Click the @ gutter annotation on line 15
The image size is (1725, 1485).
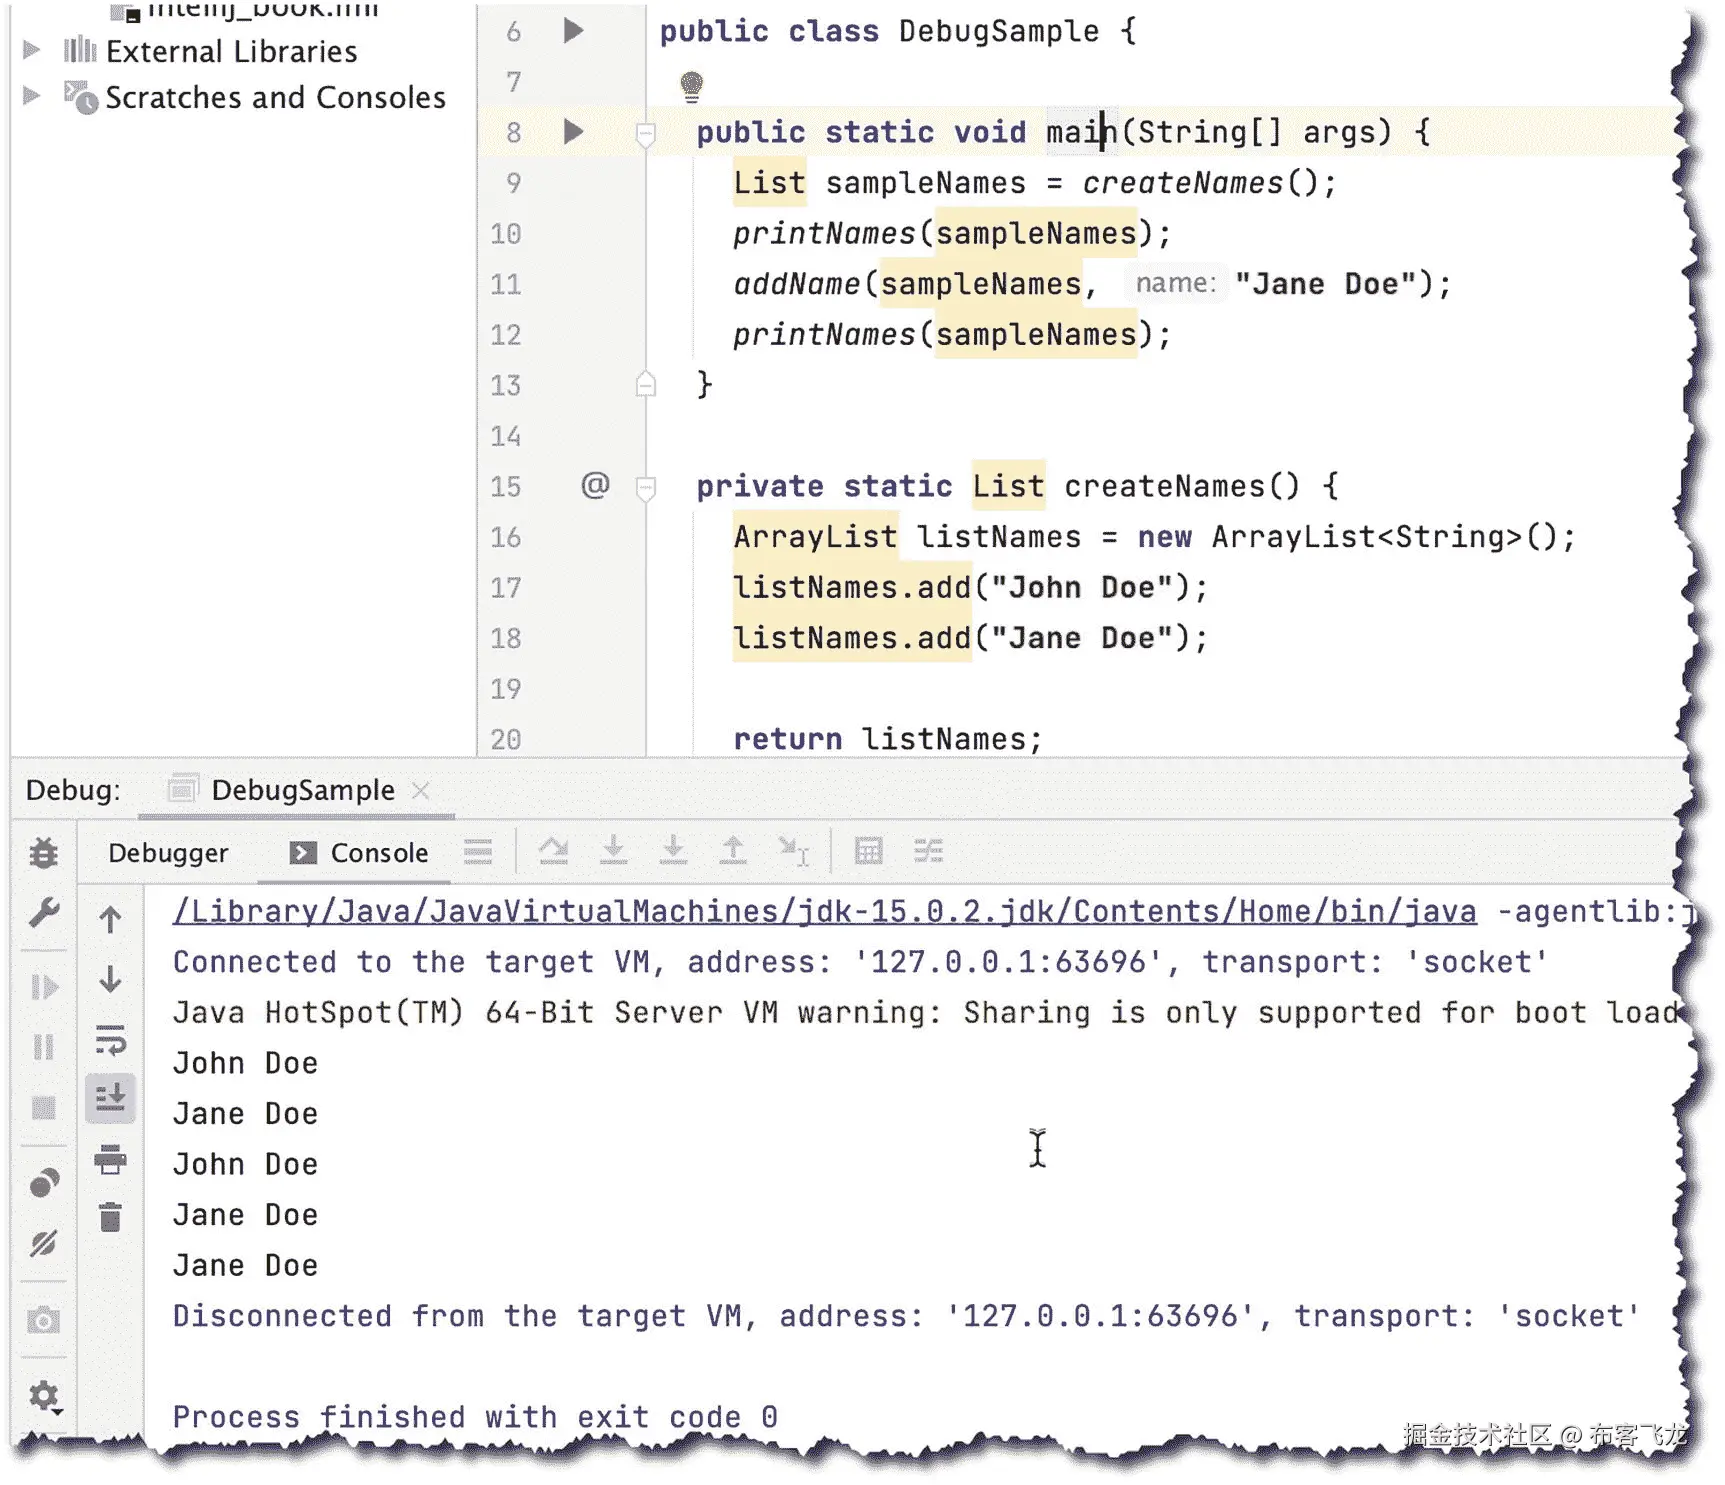(x=595, y=486)
